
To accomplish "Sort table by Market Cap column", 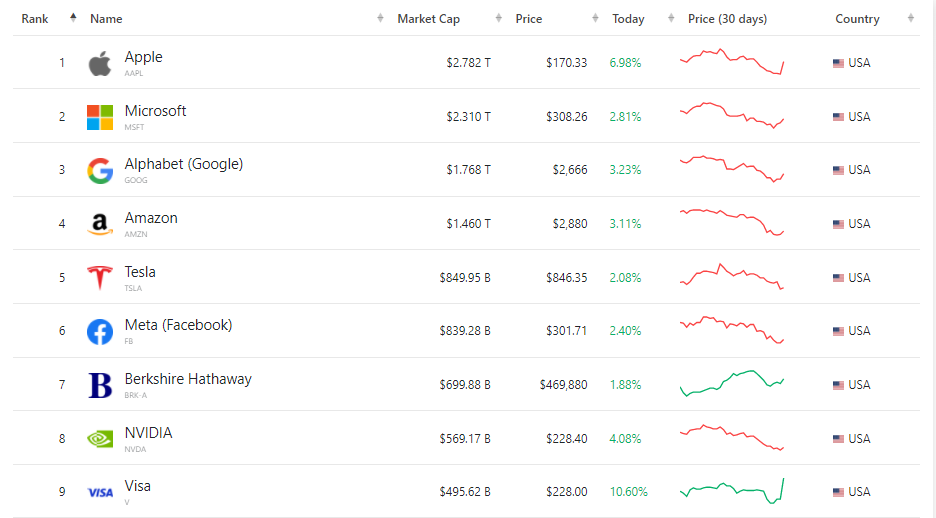I will [429, 19].
